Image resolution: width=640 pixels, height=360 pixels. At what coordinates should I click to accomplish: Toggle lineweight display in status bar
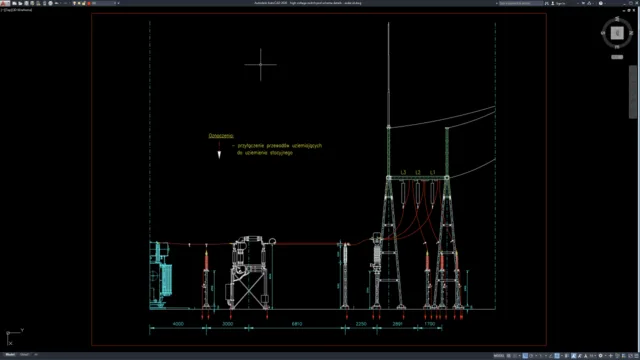click(x=567, y=356)
